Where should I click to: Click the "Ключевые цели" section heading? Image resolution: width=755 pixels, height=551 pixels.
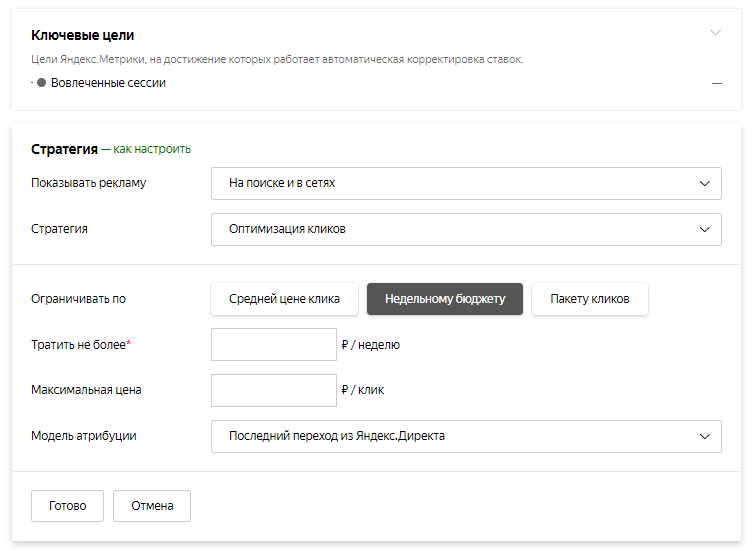tap(82, 36)
